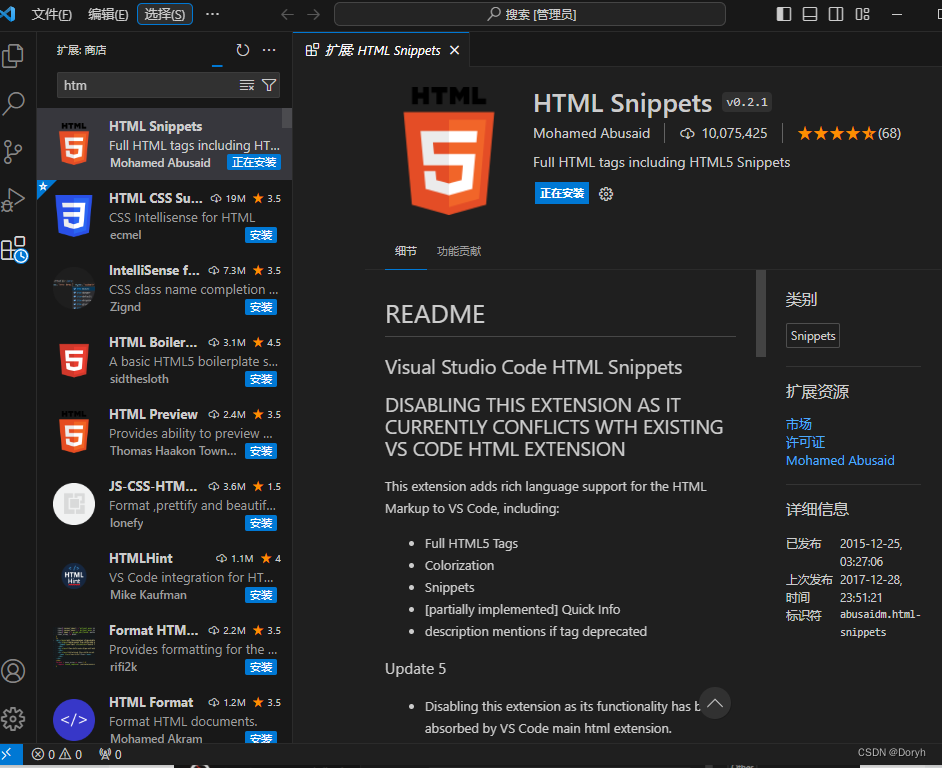This screenshot has width=942, height=768.
Task: Go back using the navigation arrow
Action: coord(288,14)
